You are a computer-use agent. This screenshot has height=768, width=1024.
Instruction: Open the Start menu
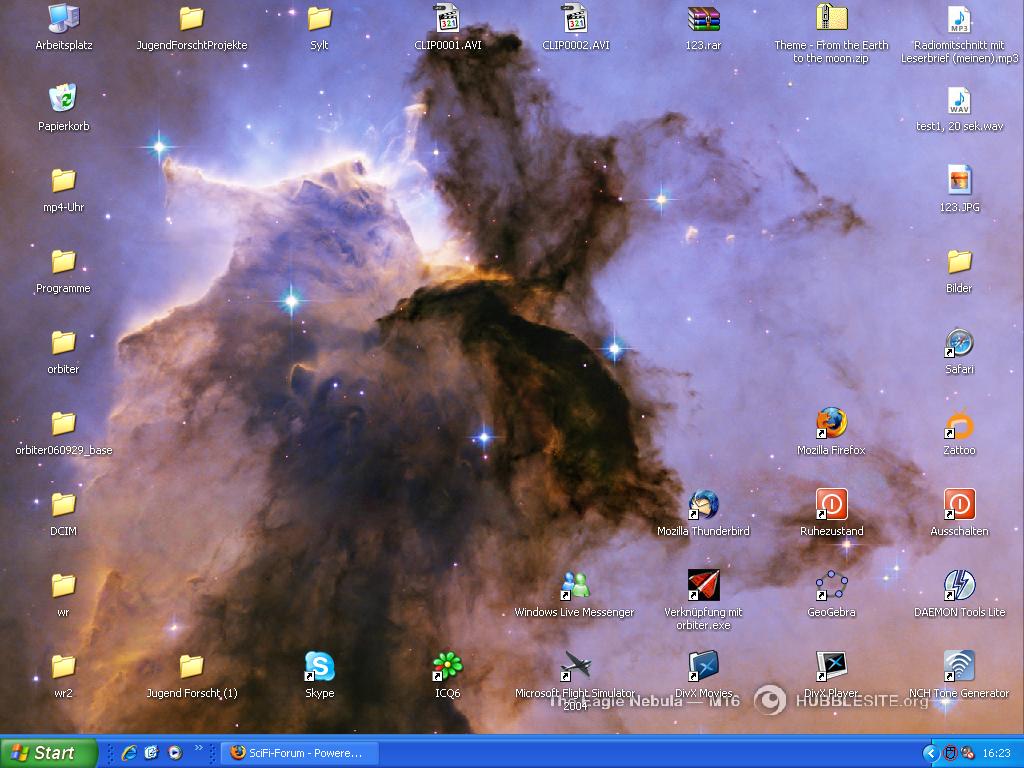pyautogui.click(x=48, y=753)
